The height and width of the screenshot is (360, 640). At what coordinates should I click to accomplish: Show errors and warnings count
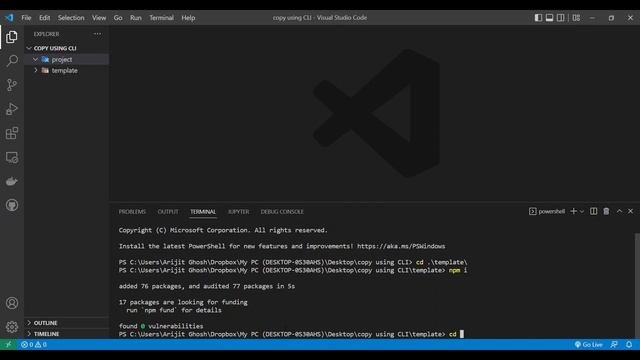pyautogui.click(x=34, y=344)
